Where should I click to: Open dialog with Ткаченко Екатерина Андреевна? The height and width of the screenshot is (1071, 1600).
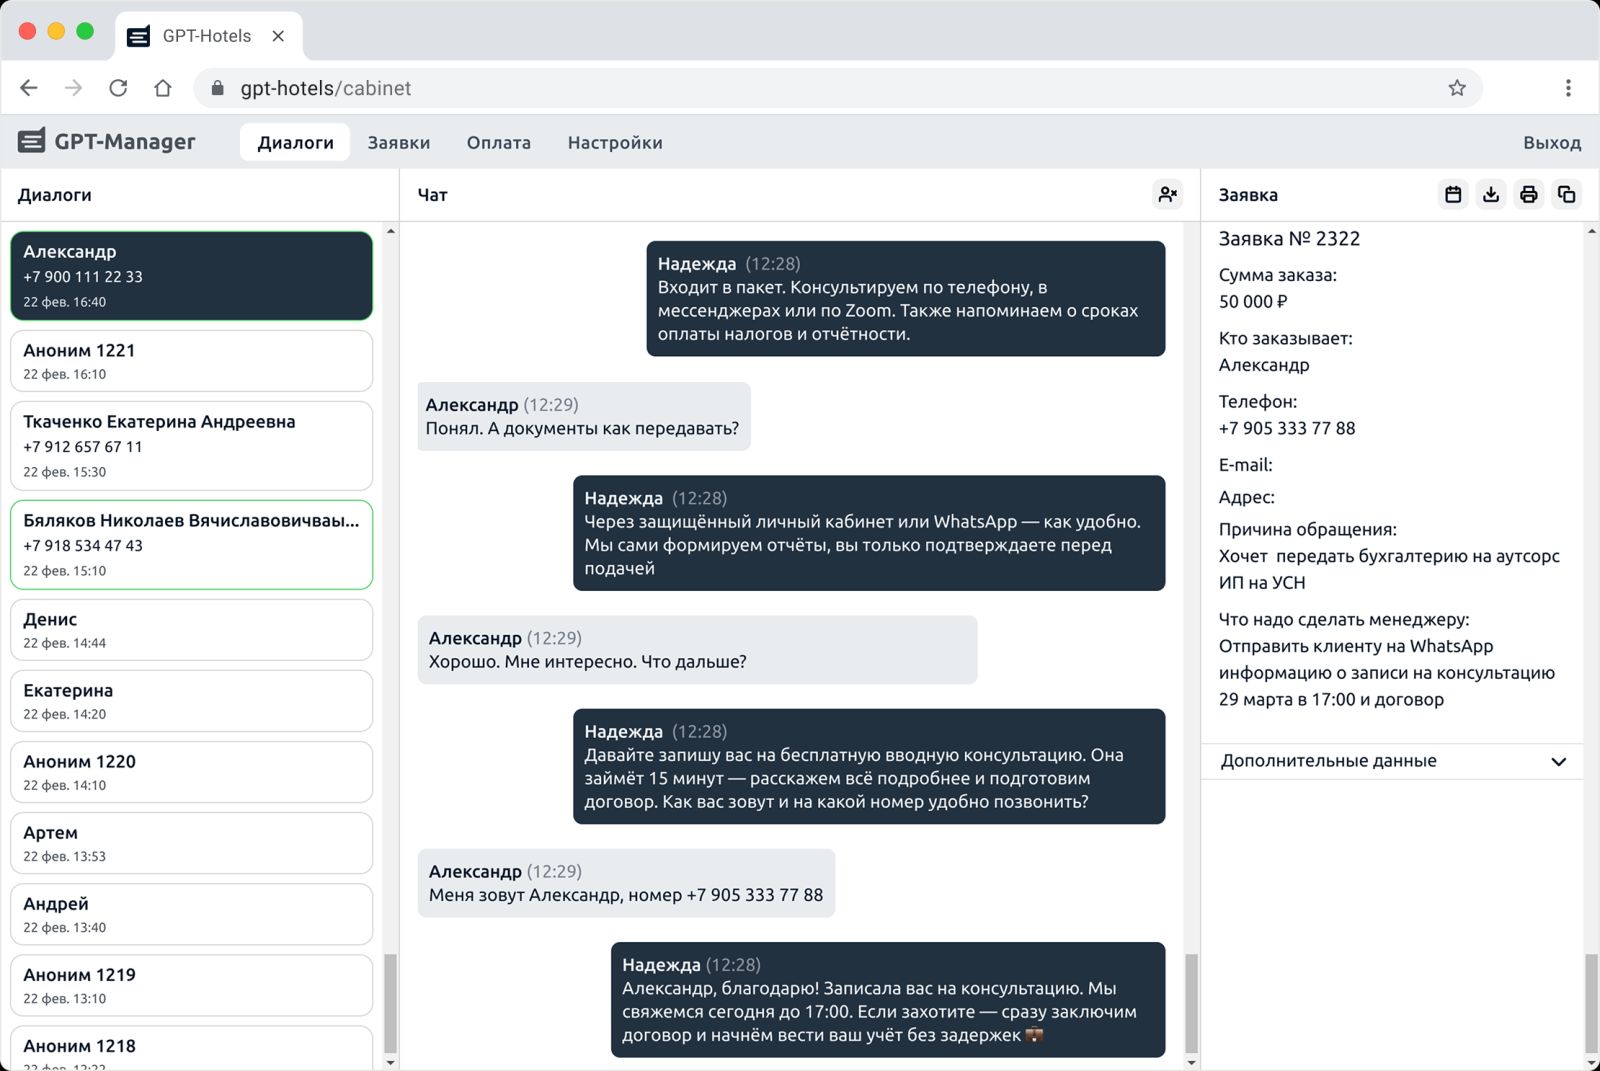coord(191,446)
